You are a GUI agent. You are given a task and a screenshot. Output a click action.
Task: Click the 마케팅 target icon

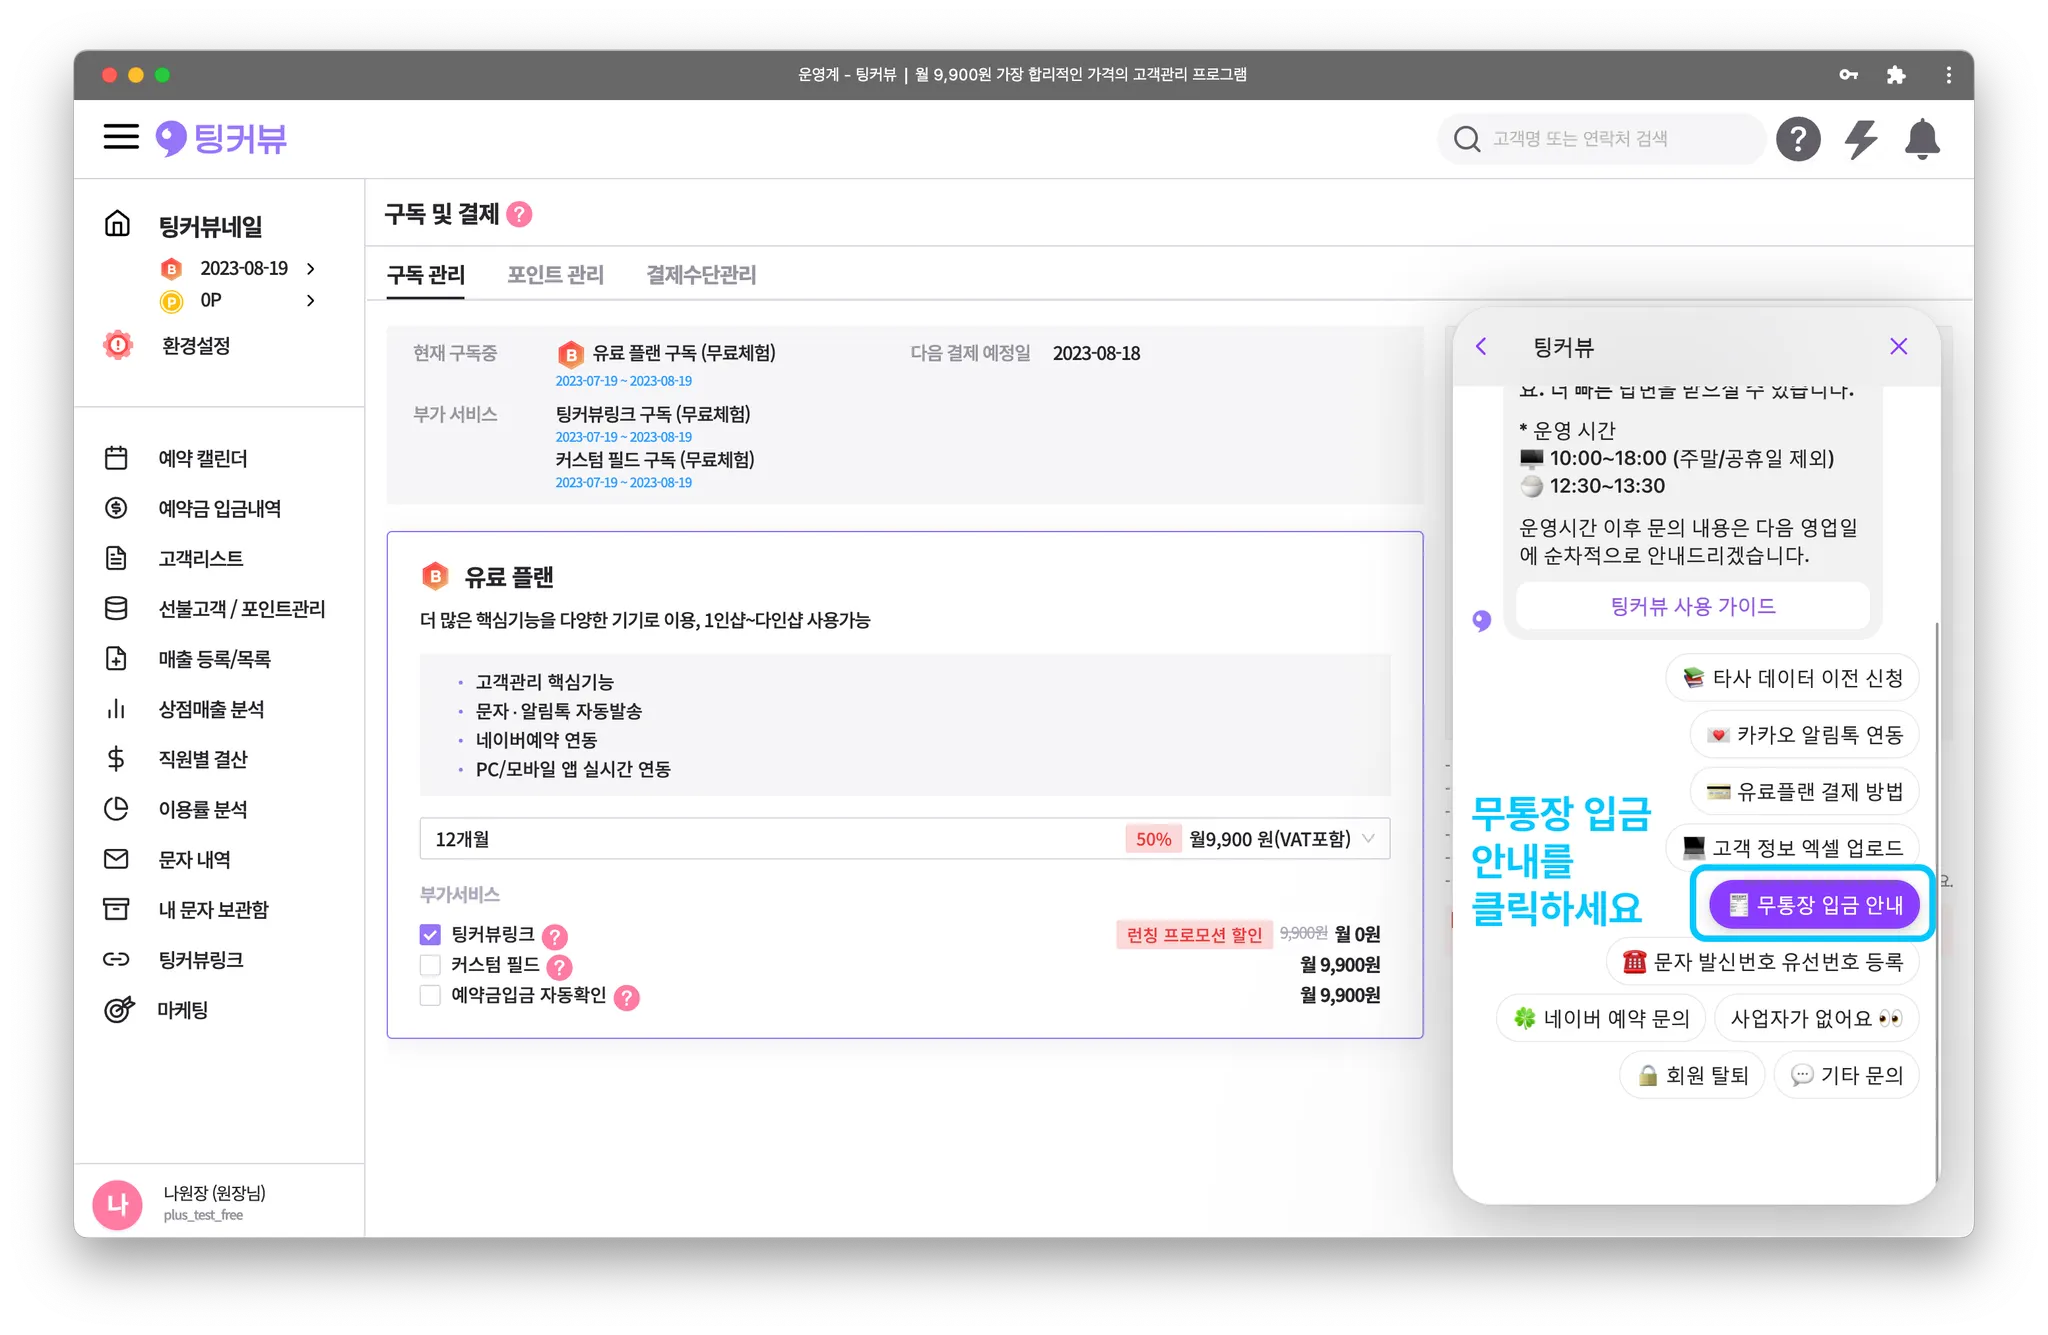click(118, 1010)
